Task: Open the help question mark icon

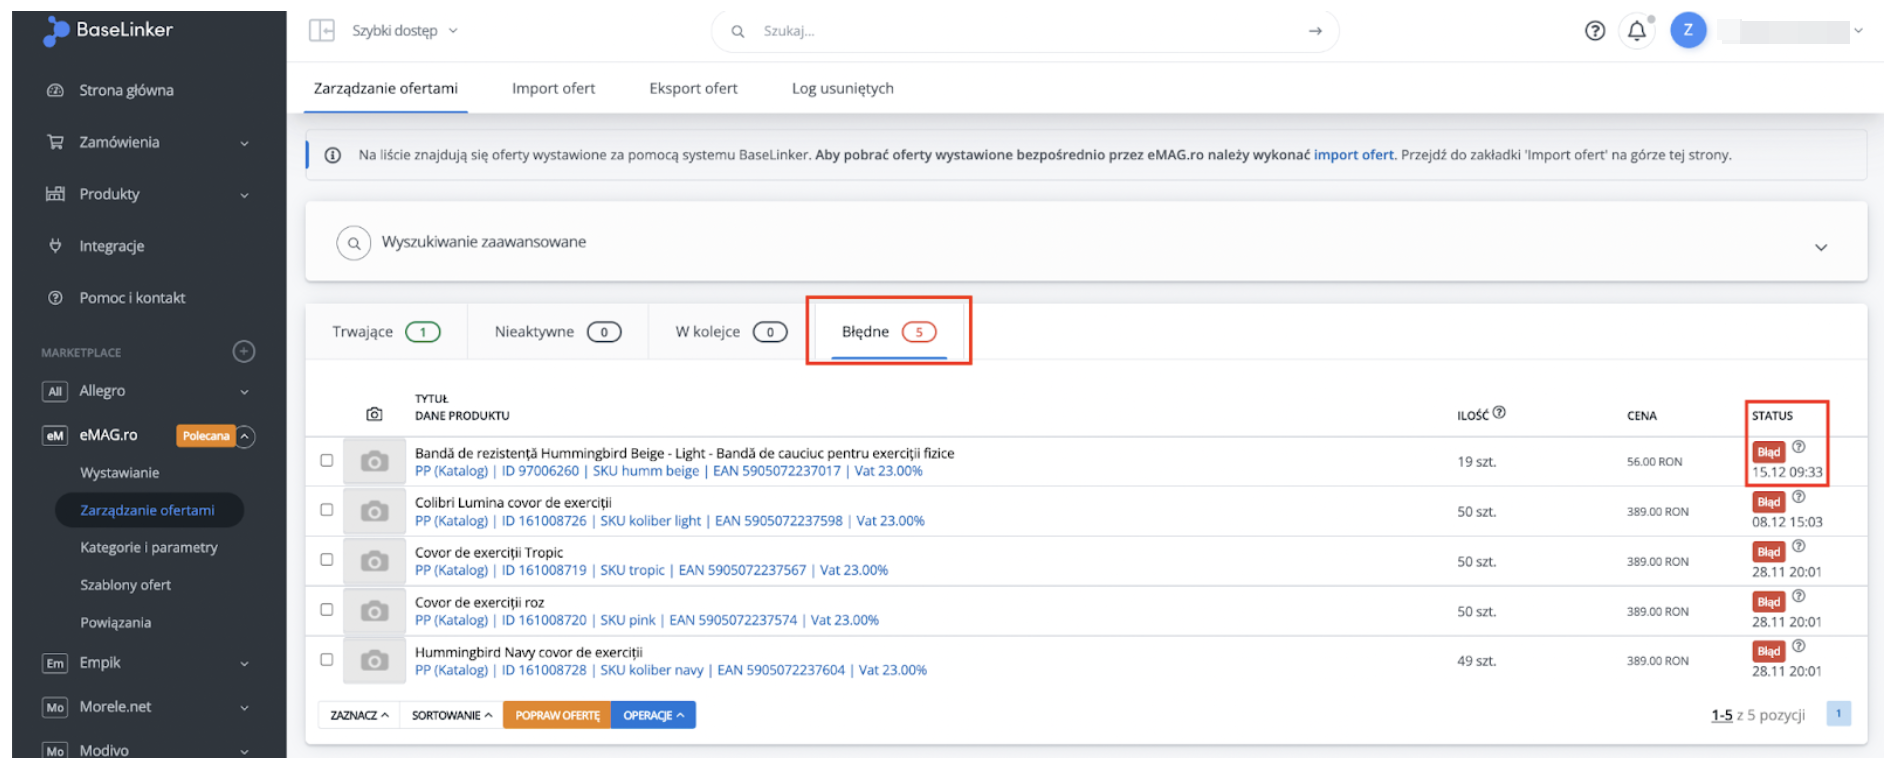Action: [x=1595, y=31]
